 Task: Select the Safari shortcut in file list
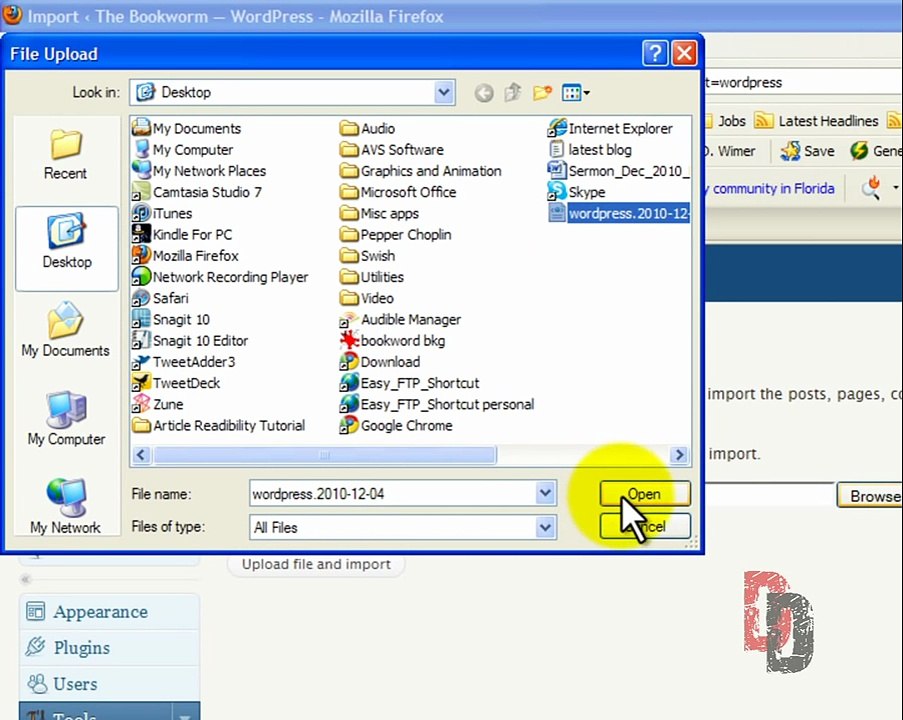161,298
